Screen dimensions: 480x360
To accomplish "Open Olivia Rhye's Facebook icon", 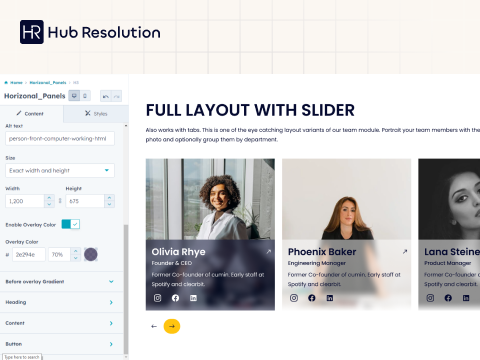I will [175, 298].
